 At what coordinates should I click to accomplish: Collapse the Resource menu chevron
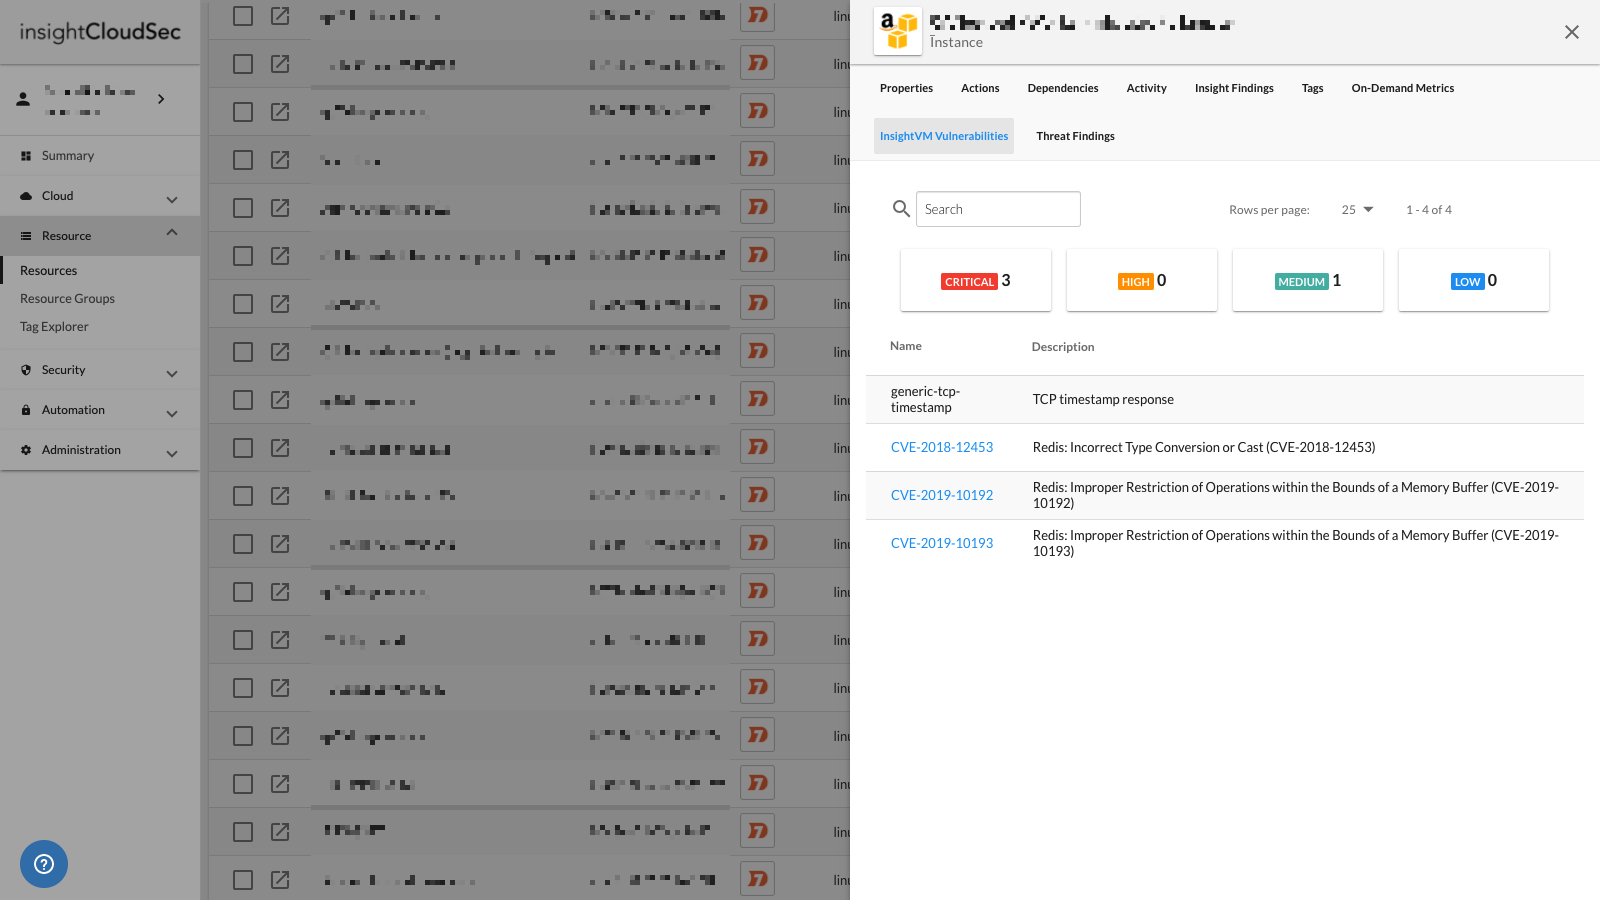pyautogui.click(x=172, y=232)
